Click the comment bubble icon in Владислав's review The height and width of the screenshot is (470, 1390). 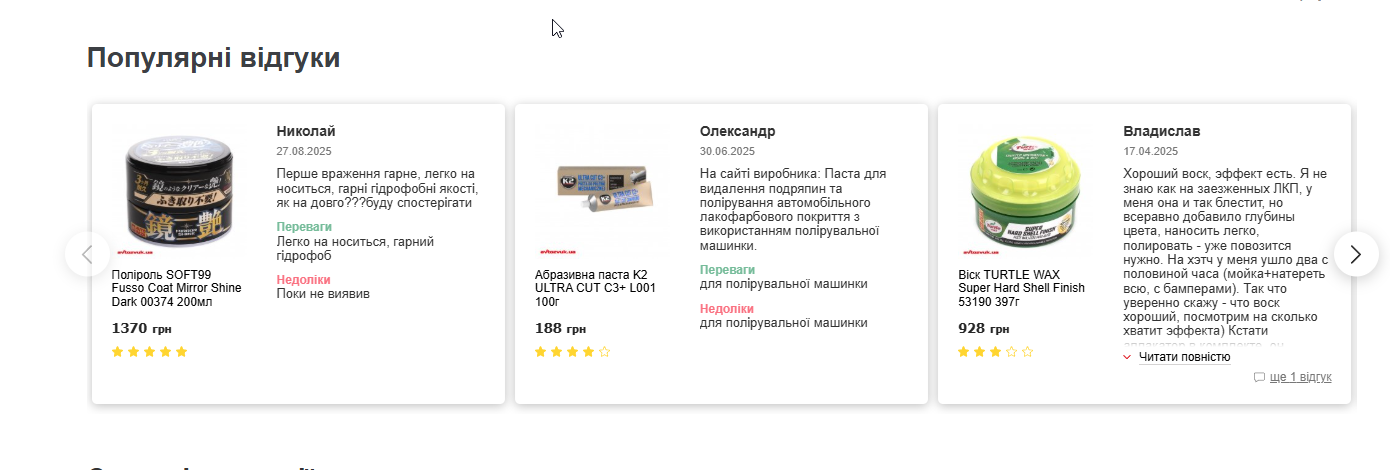tap(1259, 377)
